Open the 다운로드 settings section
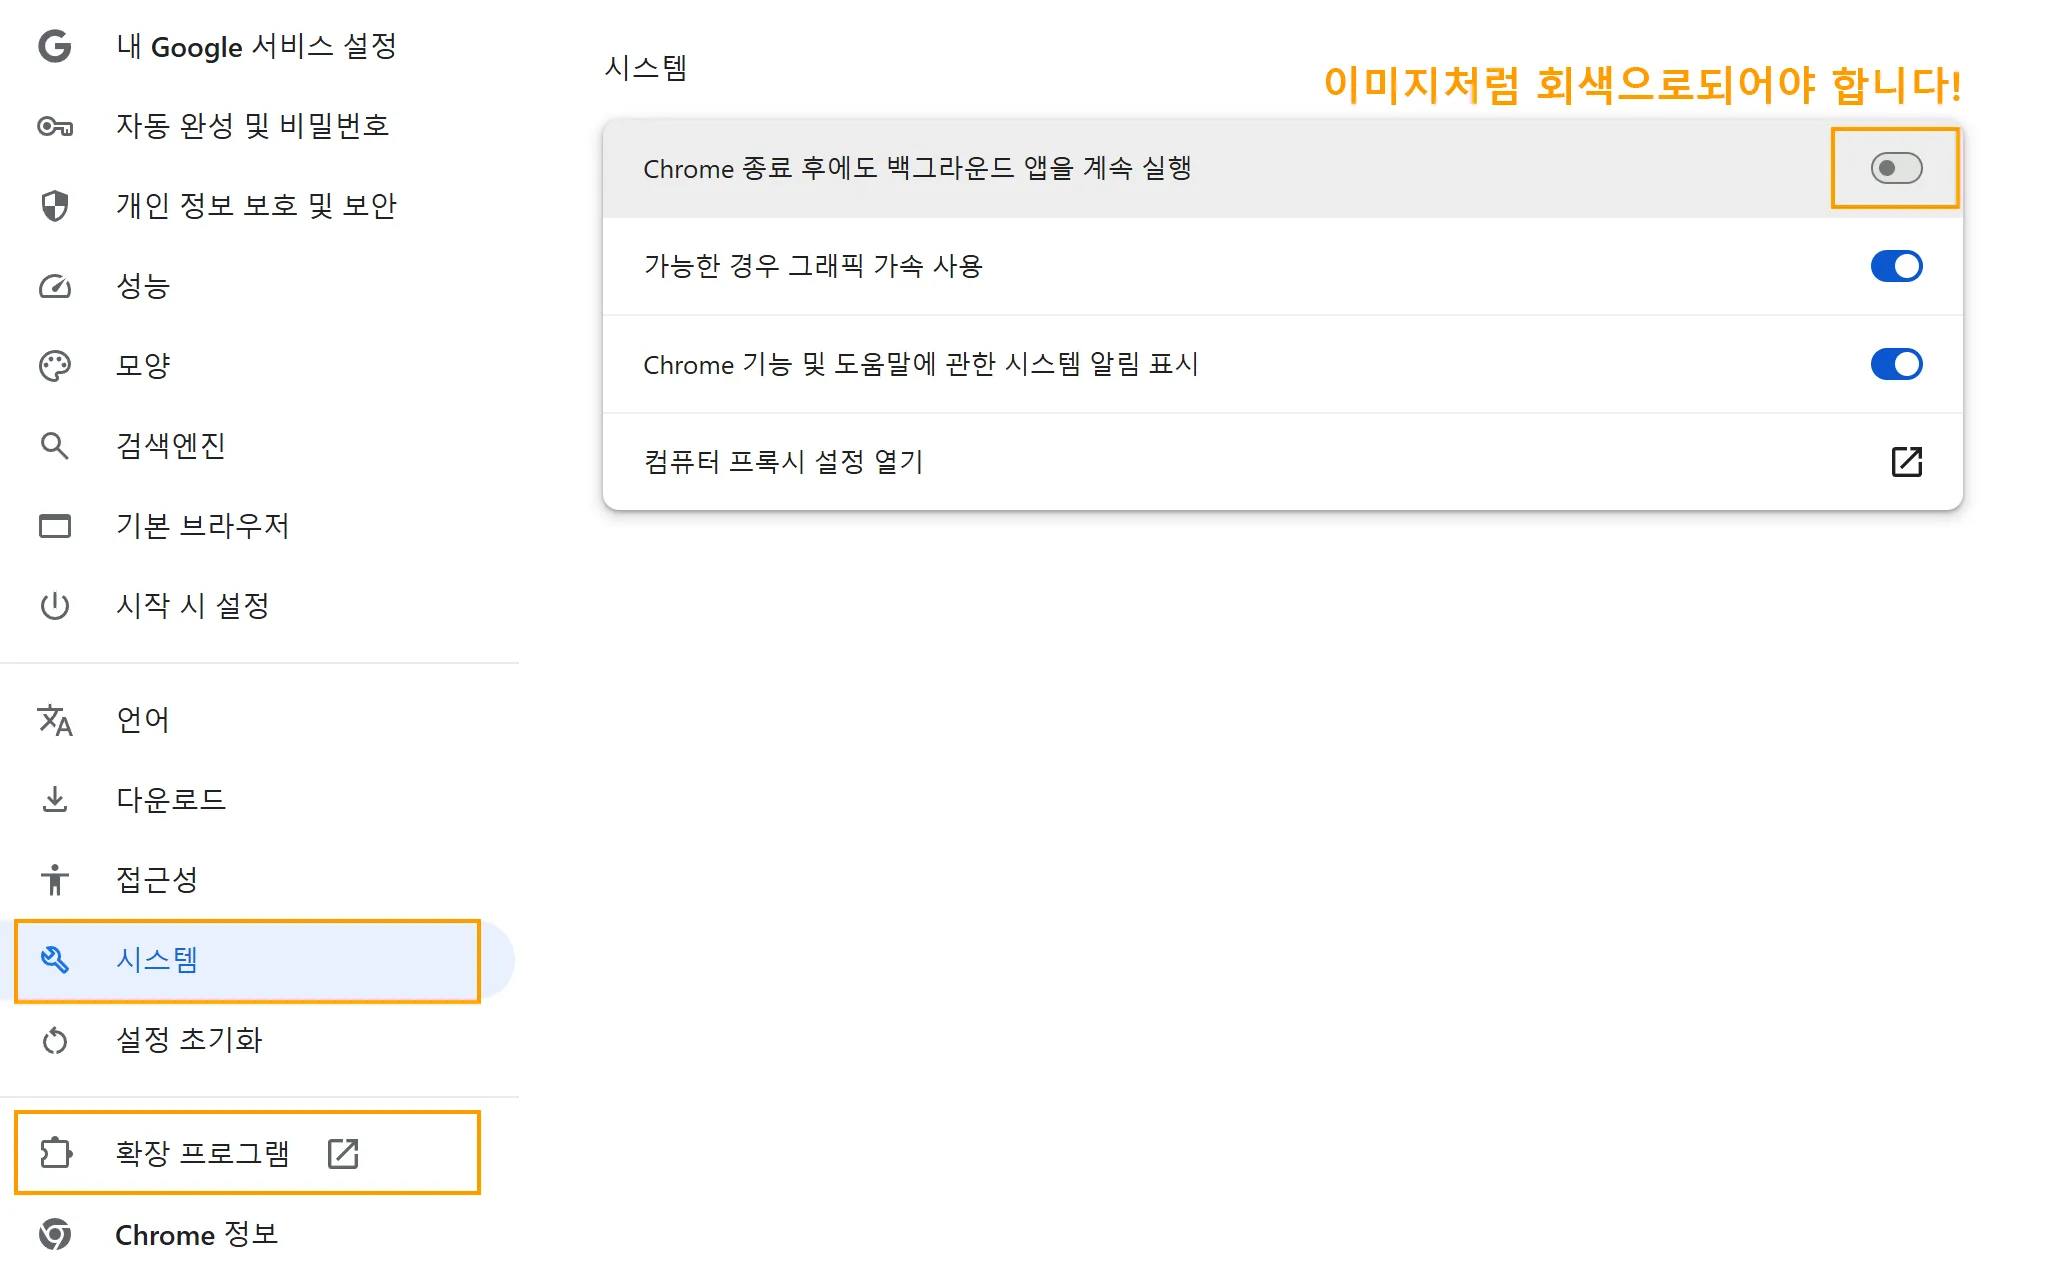Viewport: 2047px width, 1283px height. click(171, 800)
